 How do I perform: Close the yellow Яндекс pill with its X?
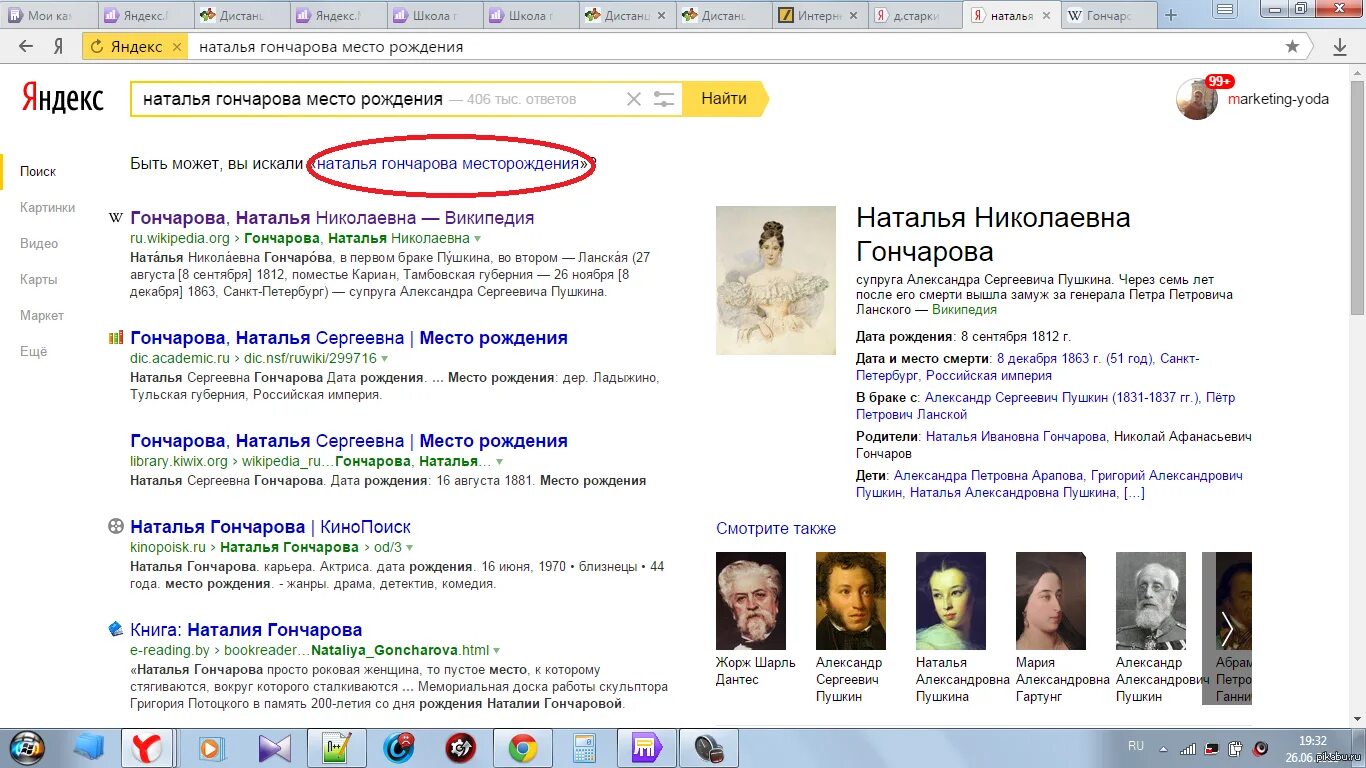coord(177,47)
